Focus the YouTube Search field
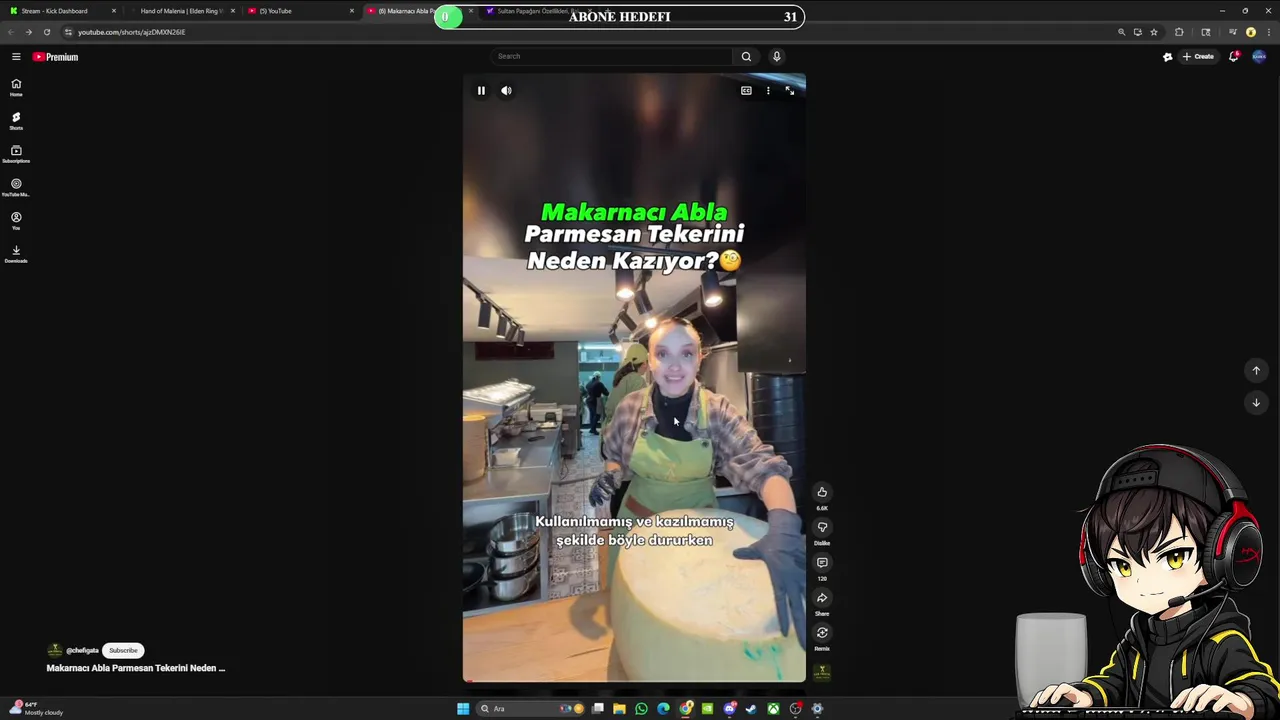 pyautogui.click(x=612, y=56)
